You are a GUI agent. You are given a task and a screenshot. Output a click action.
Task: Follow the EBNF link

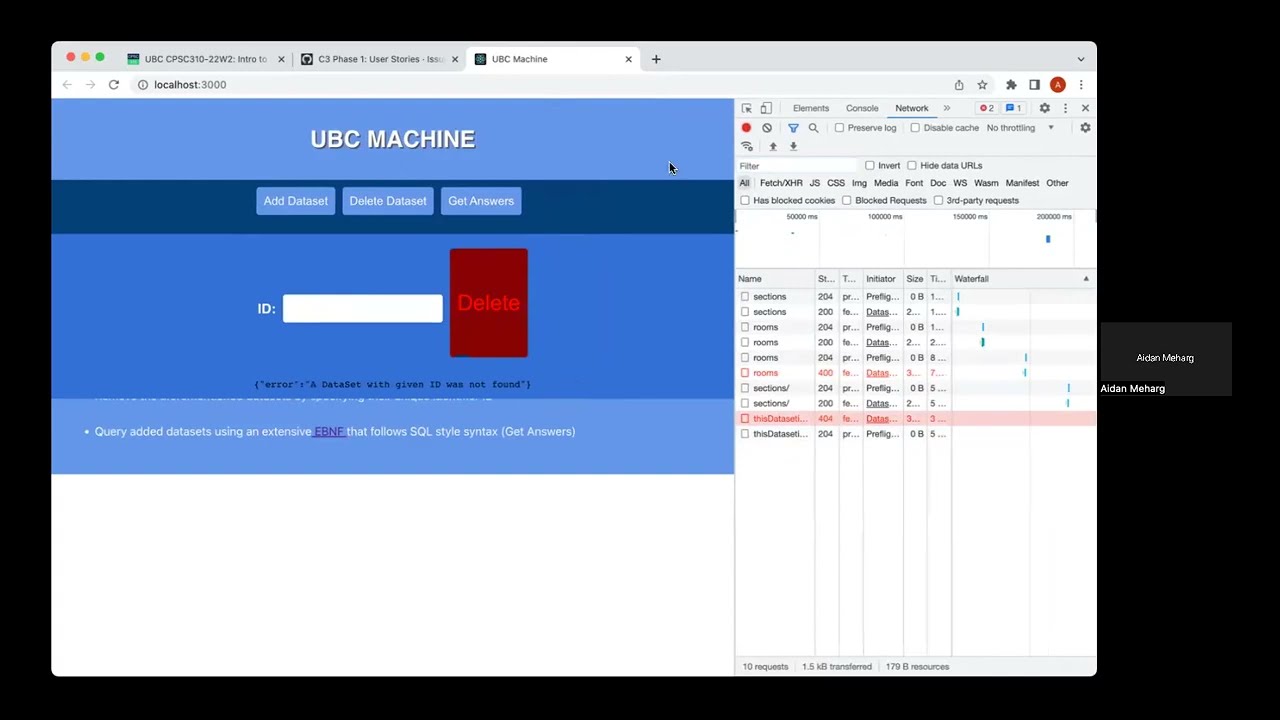329,432
